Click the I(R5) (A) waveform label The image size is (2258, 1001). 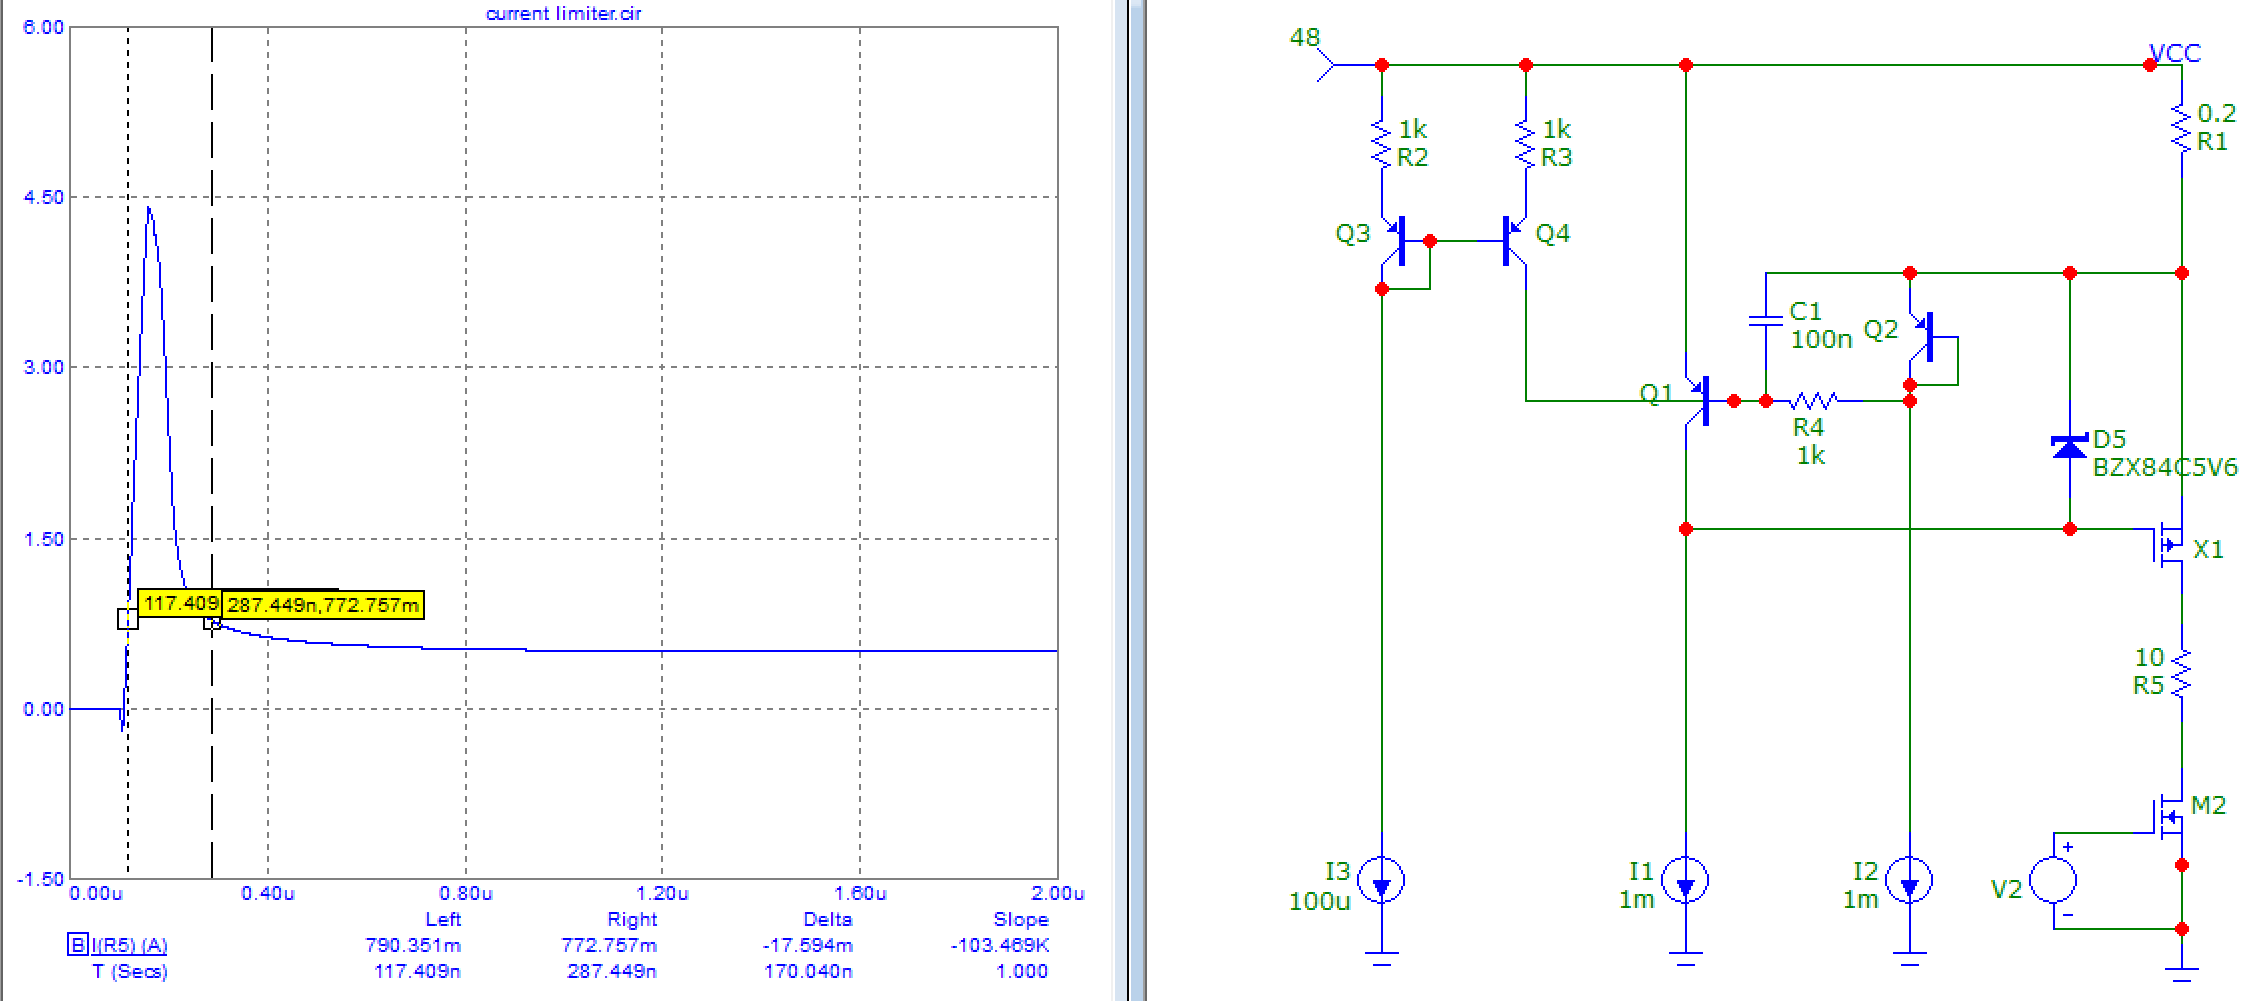(x=130, y=945)
